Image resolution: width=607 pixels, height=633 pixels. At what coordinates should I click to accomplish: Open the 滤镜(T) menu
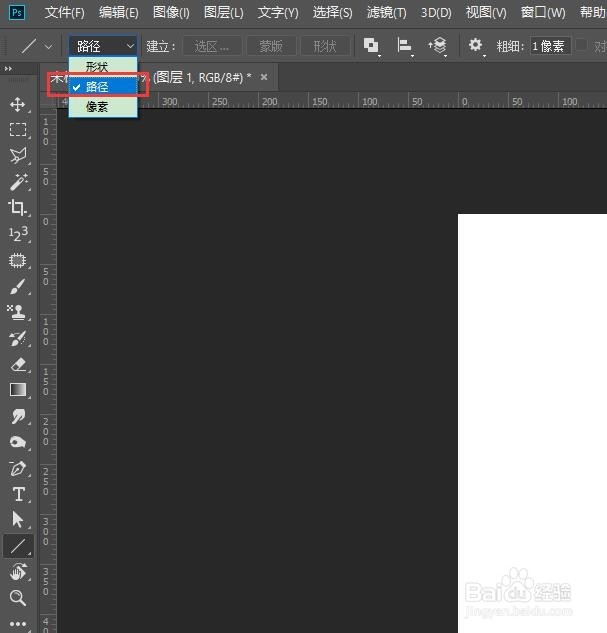click(x=387, y=13)
